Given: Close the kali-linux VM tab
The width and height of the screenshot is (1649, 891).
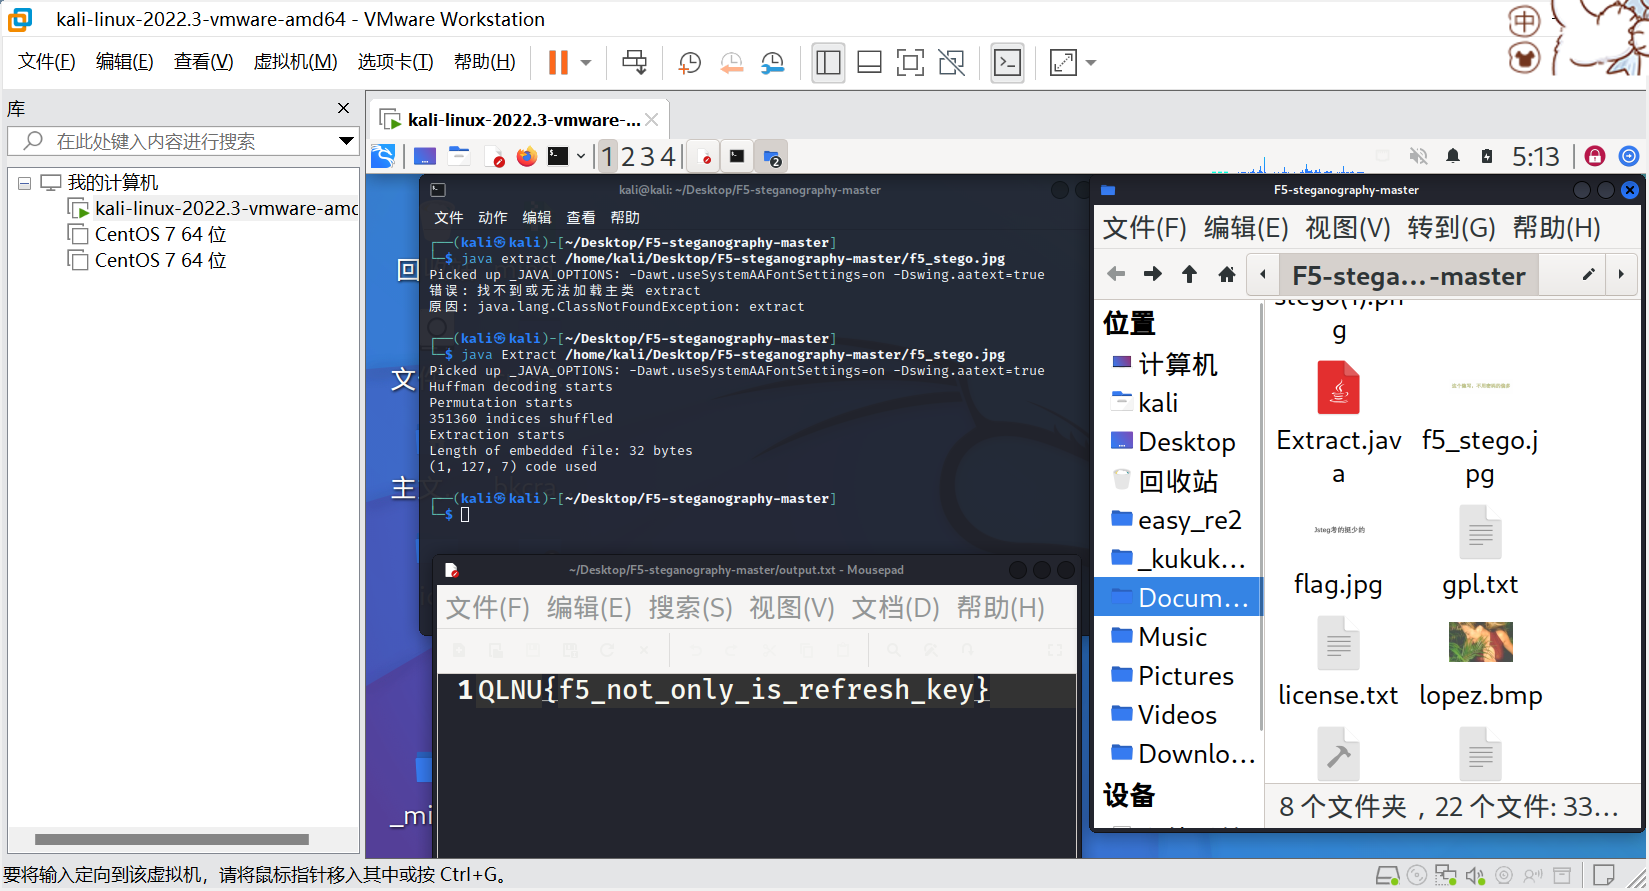Looking at the screenshot, I should click(x=652, y=120).
